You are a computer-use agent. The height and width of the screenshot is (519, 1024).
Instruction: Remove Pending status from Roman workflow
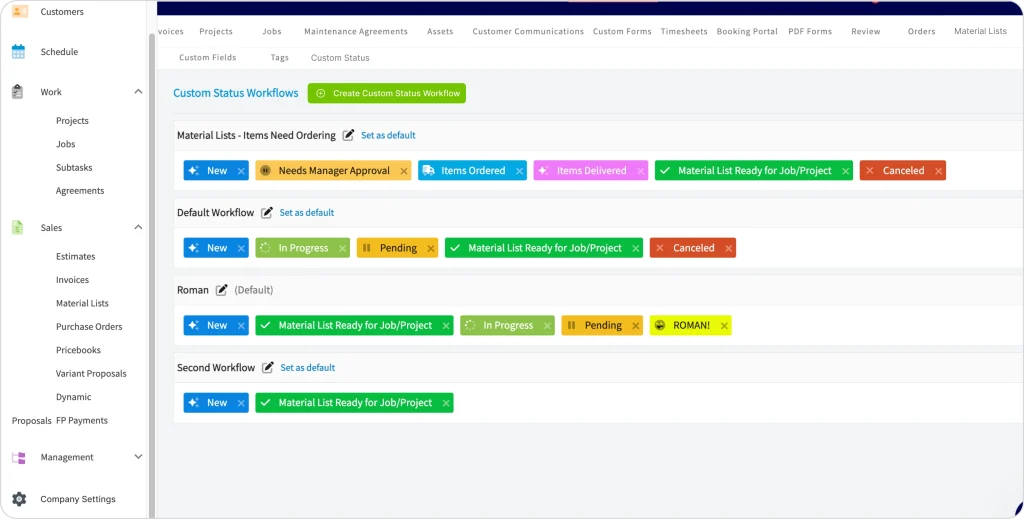click(x=635, y=326)
